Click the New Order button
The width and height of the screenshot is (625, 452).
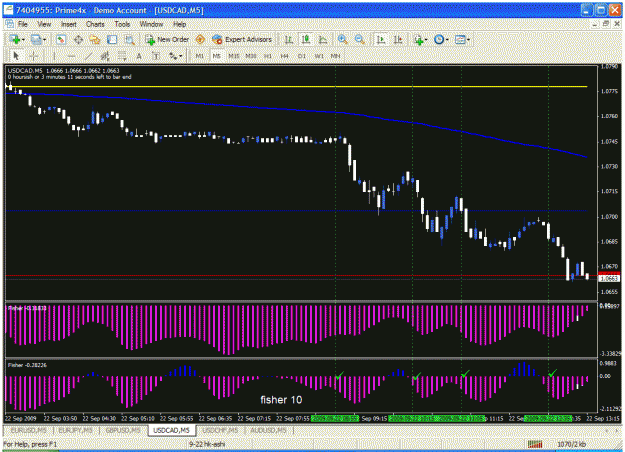coord(167,39)
